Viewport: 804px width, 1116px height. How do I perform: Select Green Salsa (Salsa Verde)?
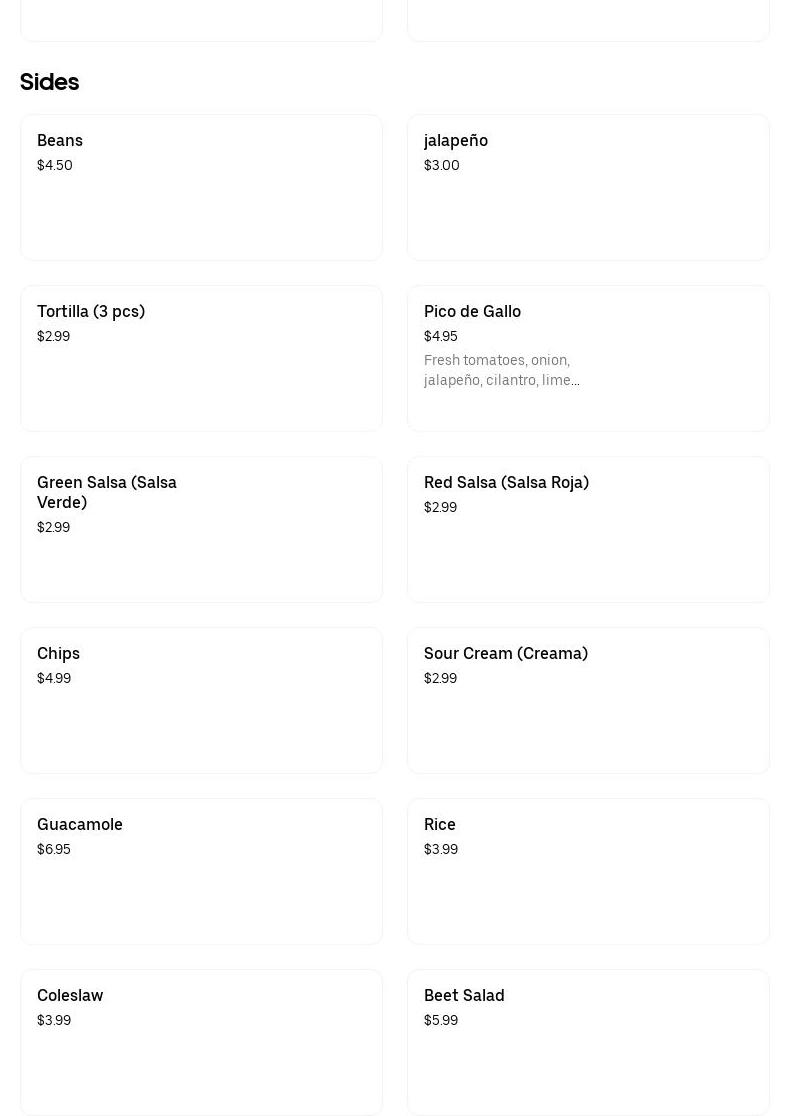coord(201,529)
